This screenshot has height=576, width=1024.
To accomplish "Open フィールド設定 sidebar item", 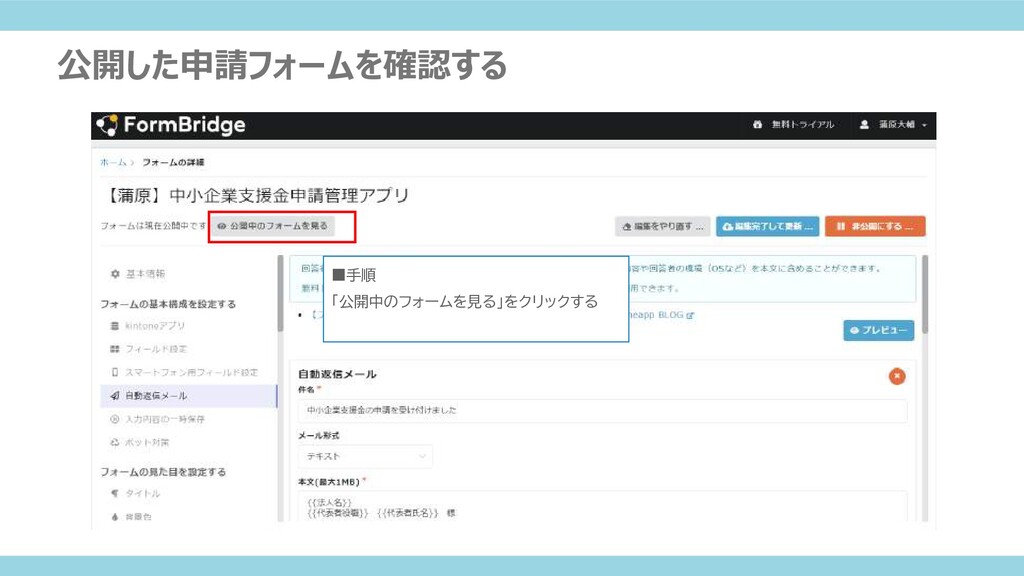I will [x=156, y=349].
